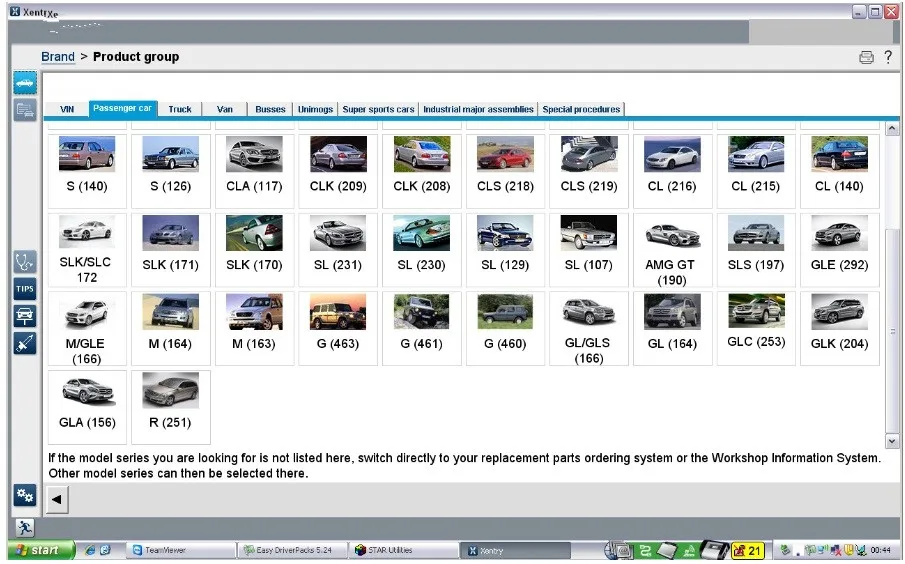Open the car on lift icon
The image size is (905, 564).
[x=25, y=316]
